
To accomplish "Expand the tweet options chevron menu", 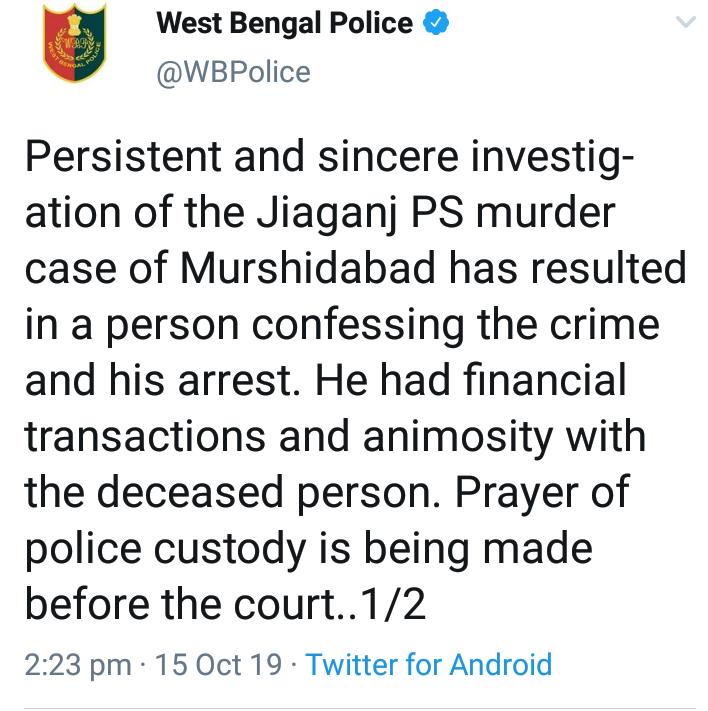I will point(685,21).
